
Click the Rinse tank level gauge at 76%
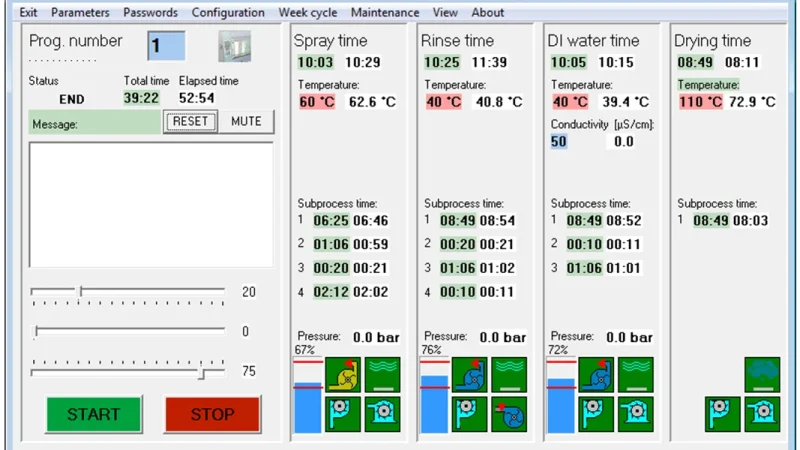coord(434,395)
